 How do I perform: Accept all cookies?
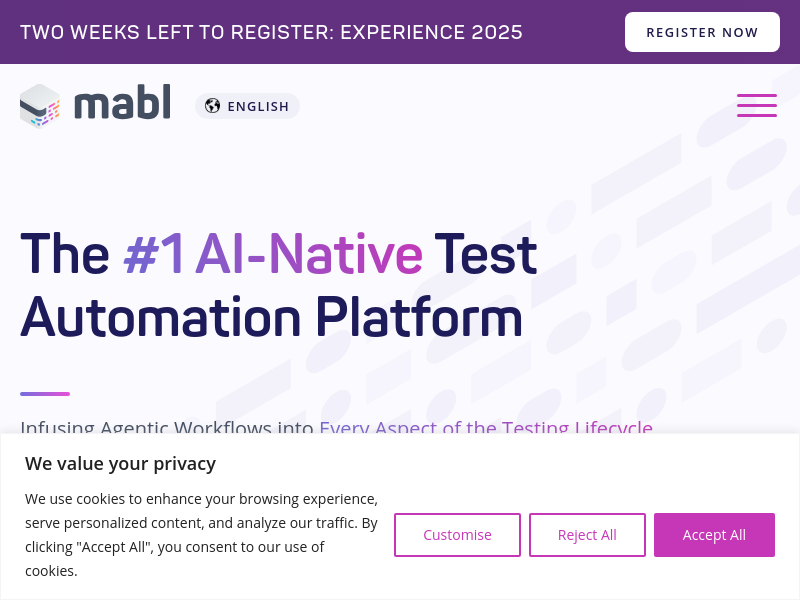[x=714, y=535]
